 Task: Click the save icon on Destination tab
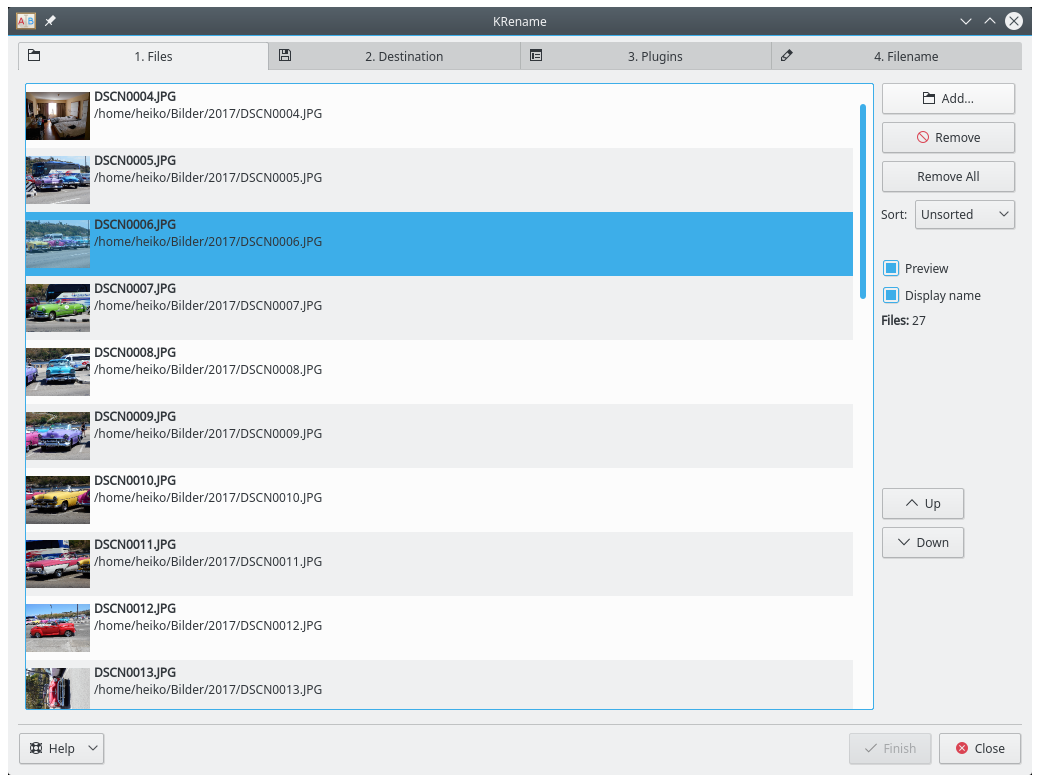(285, 56)
